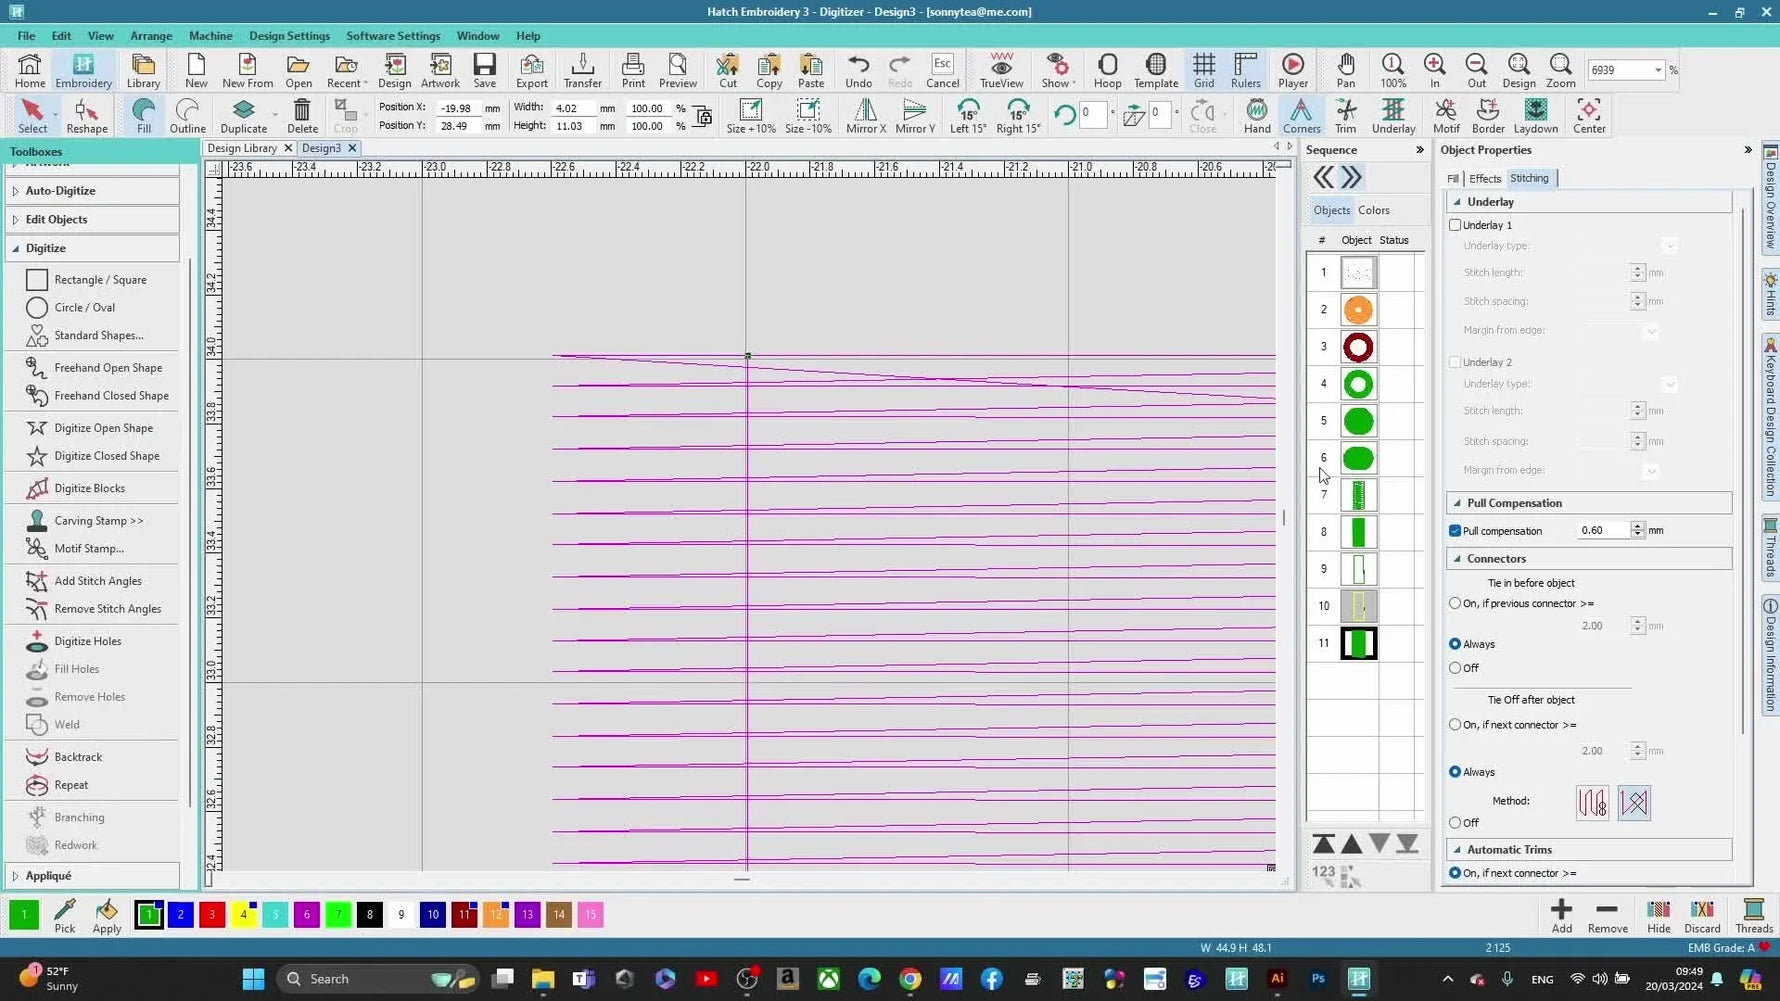
Task: Click the Colors button in Sequence
Action: pos(1373,210)
